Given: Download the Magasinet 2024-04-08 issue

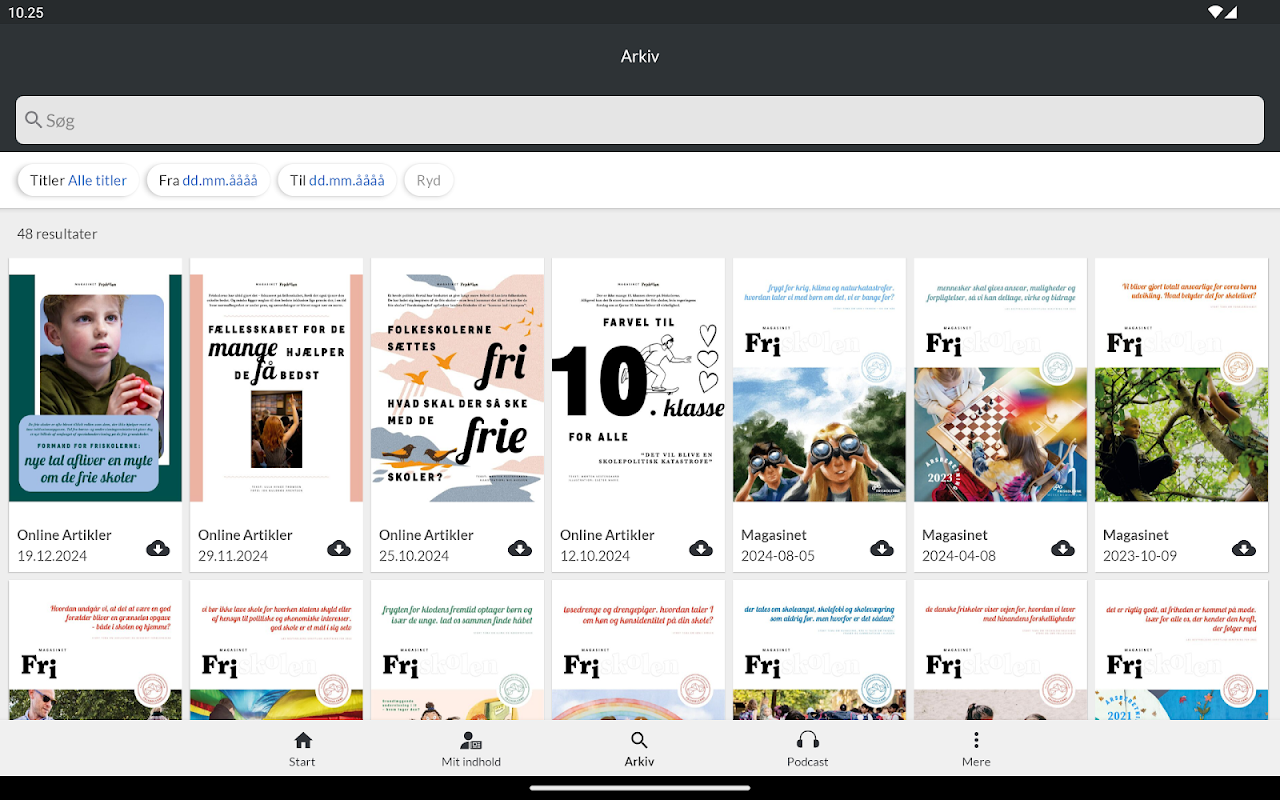Looking at the screenshot, I should 1063,548.
